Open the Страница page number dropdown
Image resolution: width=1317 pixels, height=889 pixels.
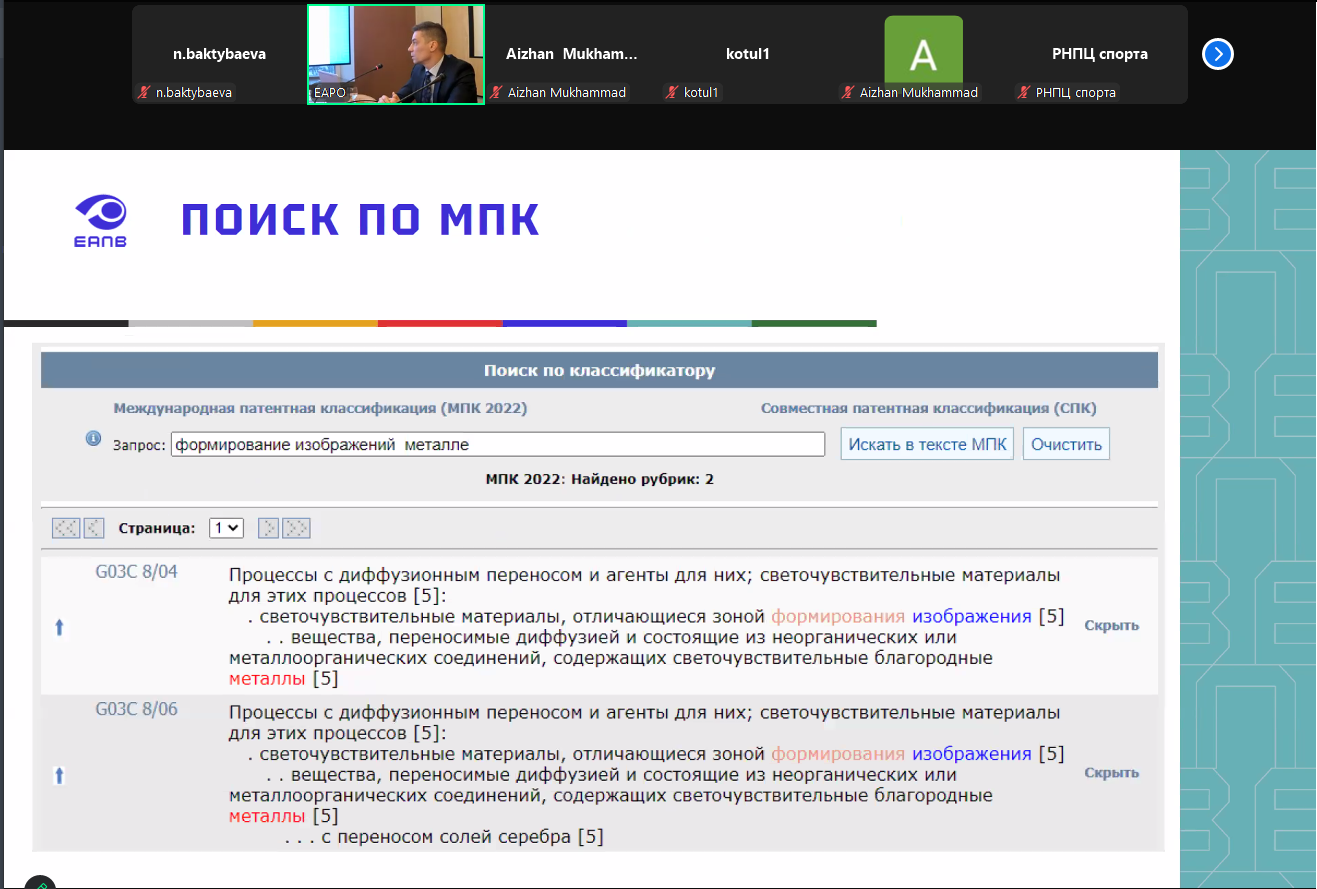(x=226, y=528)
